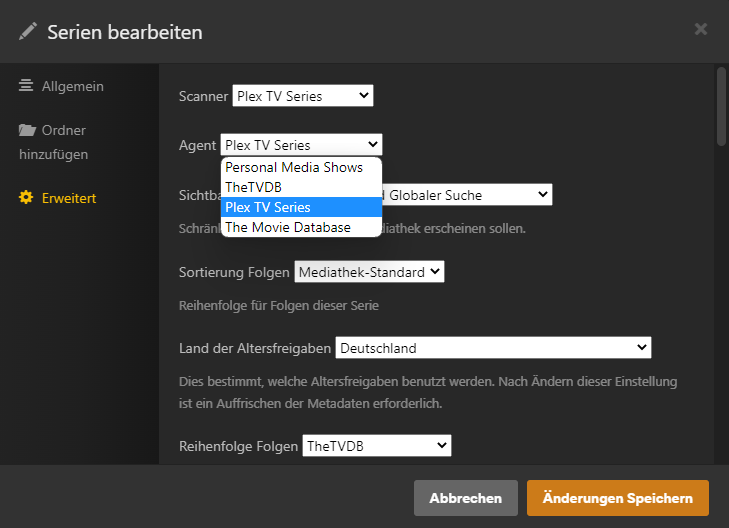Open Reihenfolge Folgen dropdown
The height and width of the screenshot is (528, 729).
pos(377,446)
